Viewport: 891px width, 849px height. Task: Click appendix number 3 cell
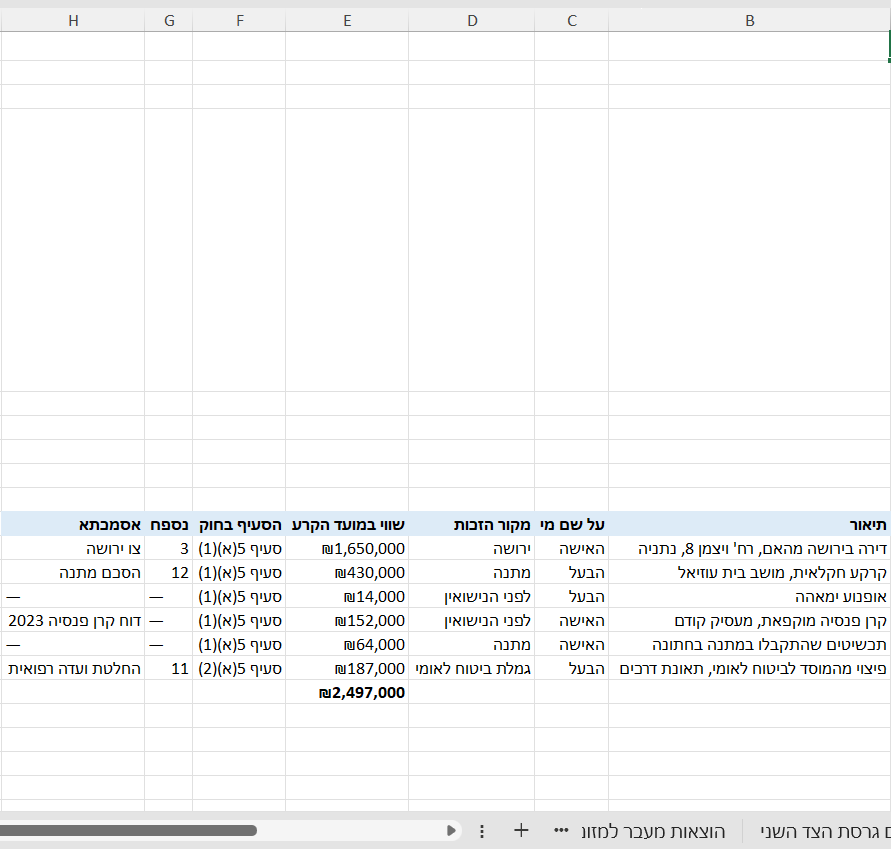point(169,548)
